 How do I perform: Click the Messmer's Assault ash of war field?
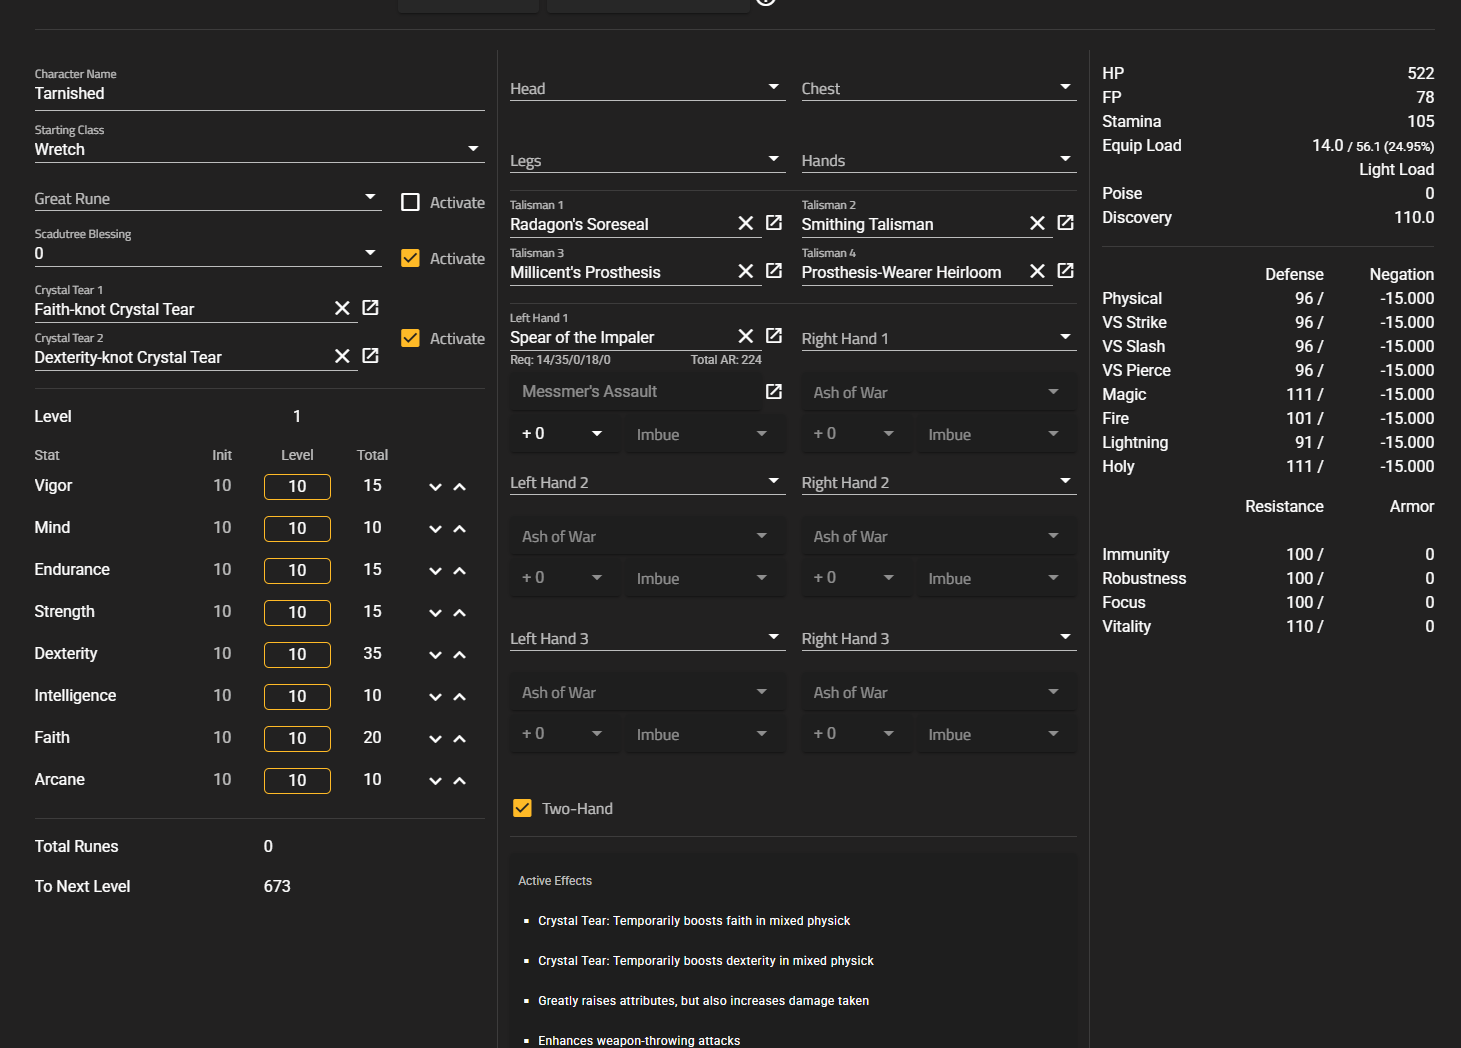tap(636, 392)
